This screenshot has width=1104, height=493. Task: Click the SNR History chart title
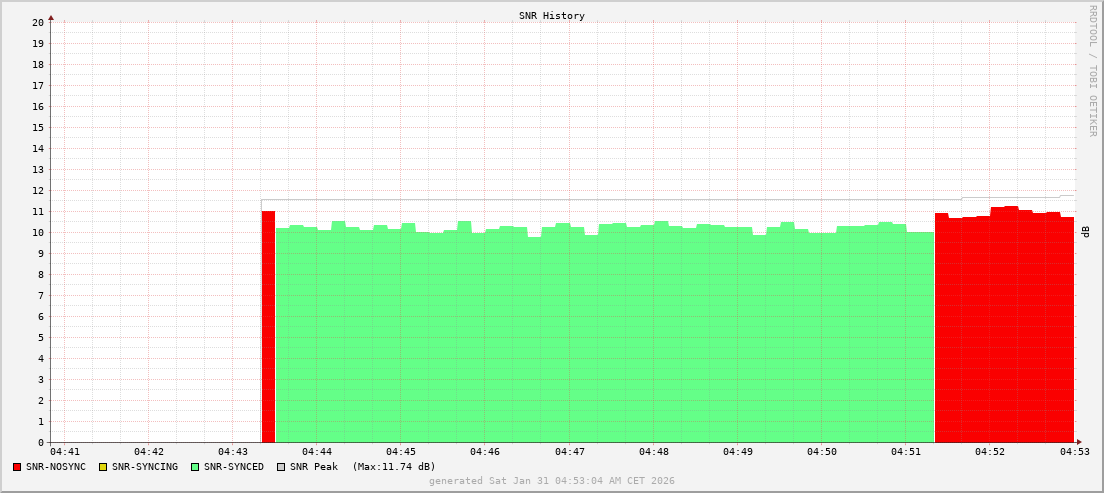coord(552,16)
